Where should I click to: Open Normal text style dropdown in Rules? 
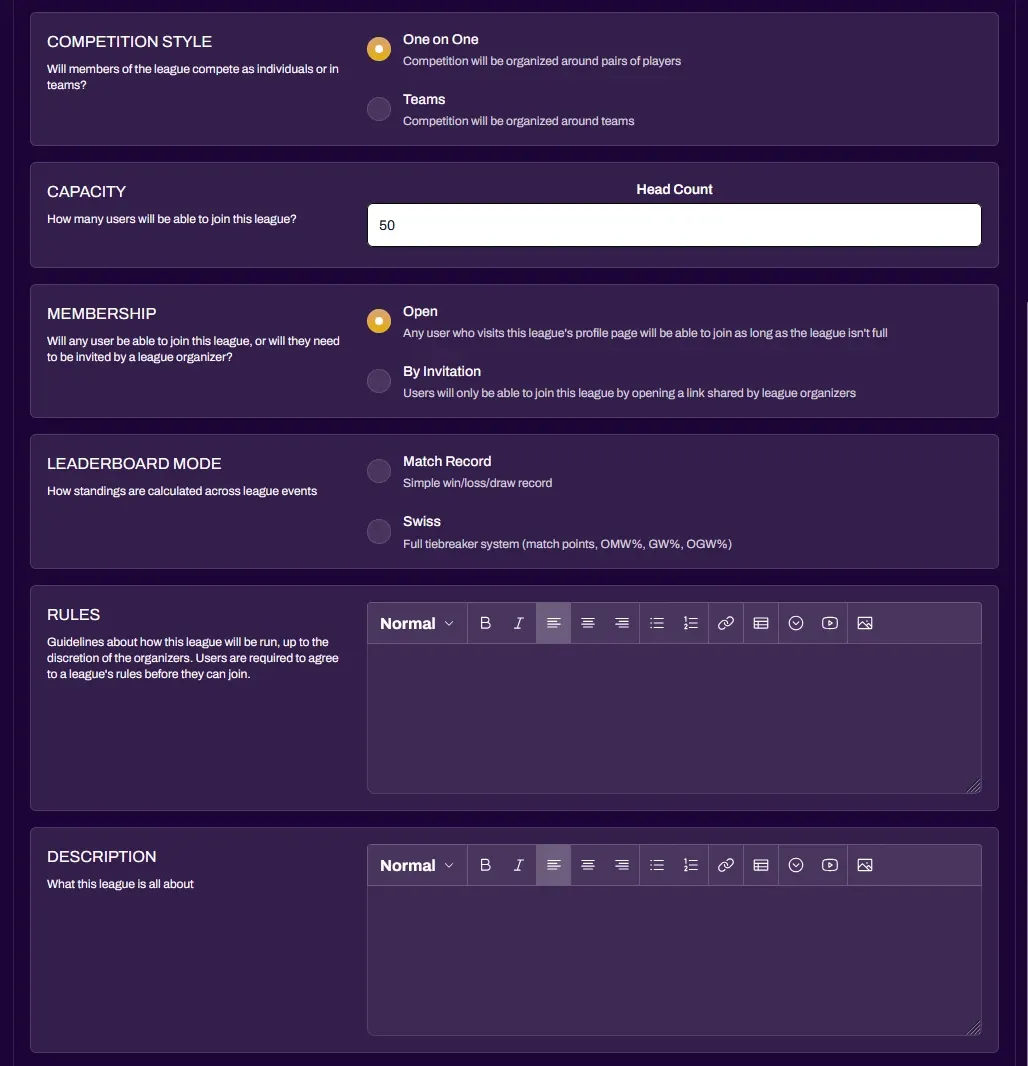tap(417, 623)
